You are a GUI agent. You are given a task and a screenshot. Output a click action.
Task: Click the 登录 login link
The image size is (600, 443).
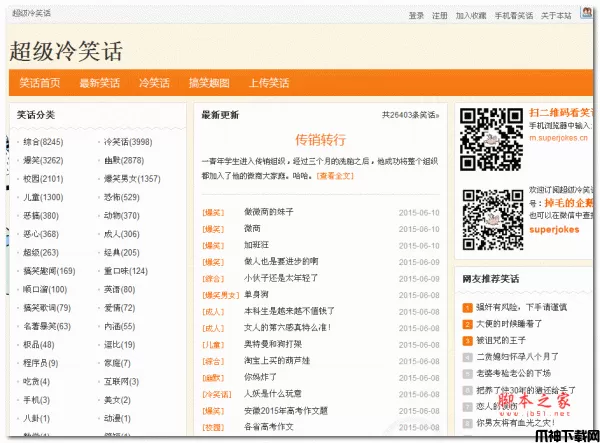coord(417,16)
